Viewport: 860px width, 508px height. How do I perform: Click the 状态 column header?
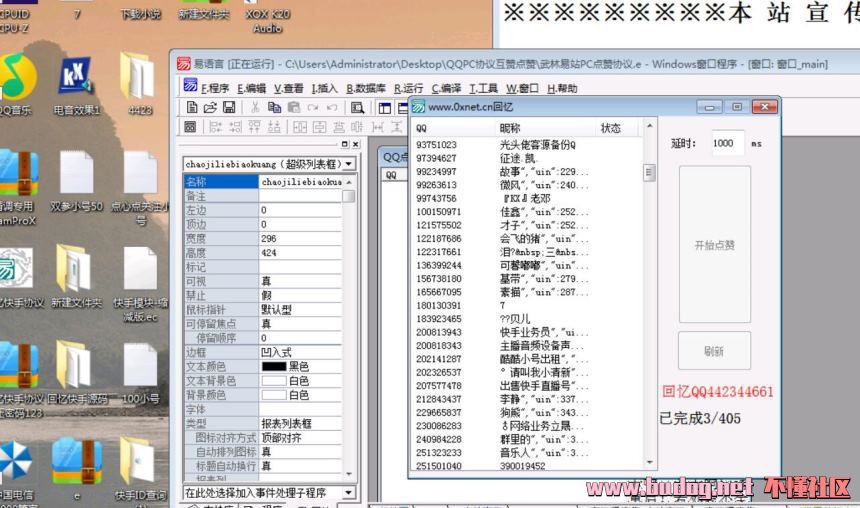tap(618, 128)
